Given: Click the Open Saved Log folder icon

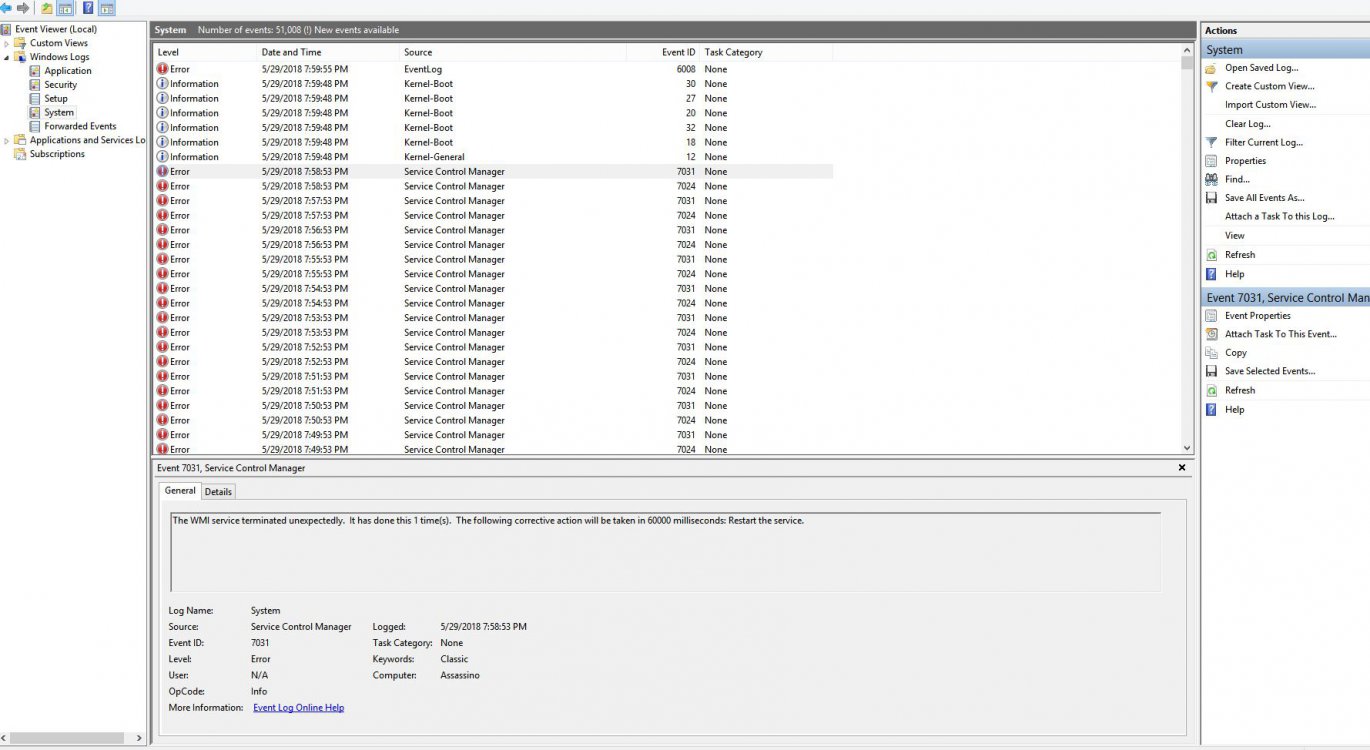Looking at the screenshot, I should point(1211,68).
